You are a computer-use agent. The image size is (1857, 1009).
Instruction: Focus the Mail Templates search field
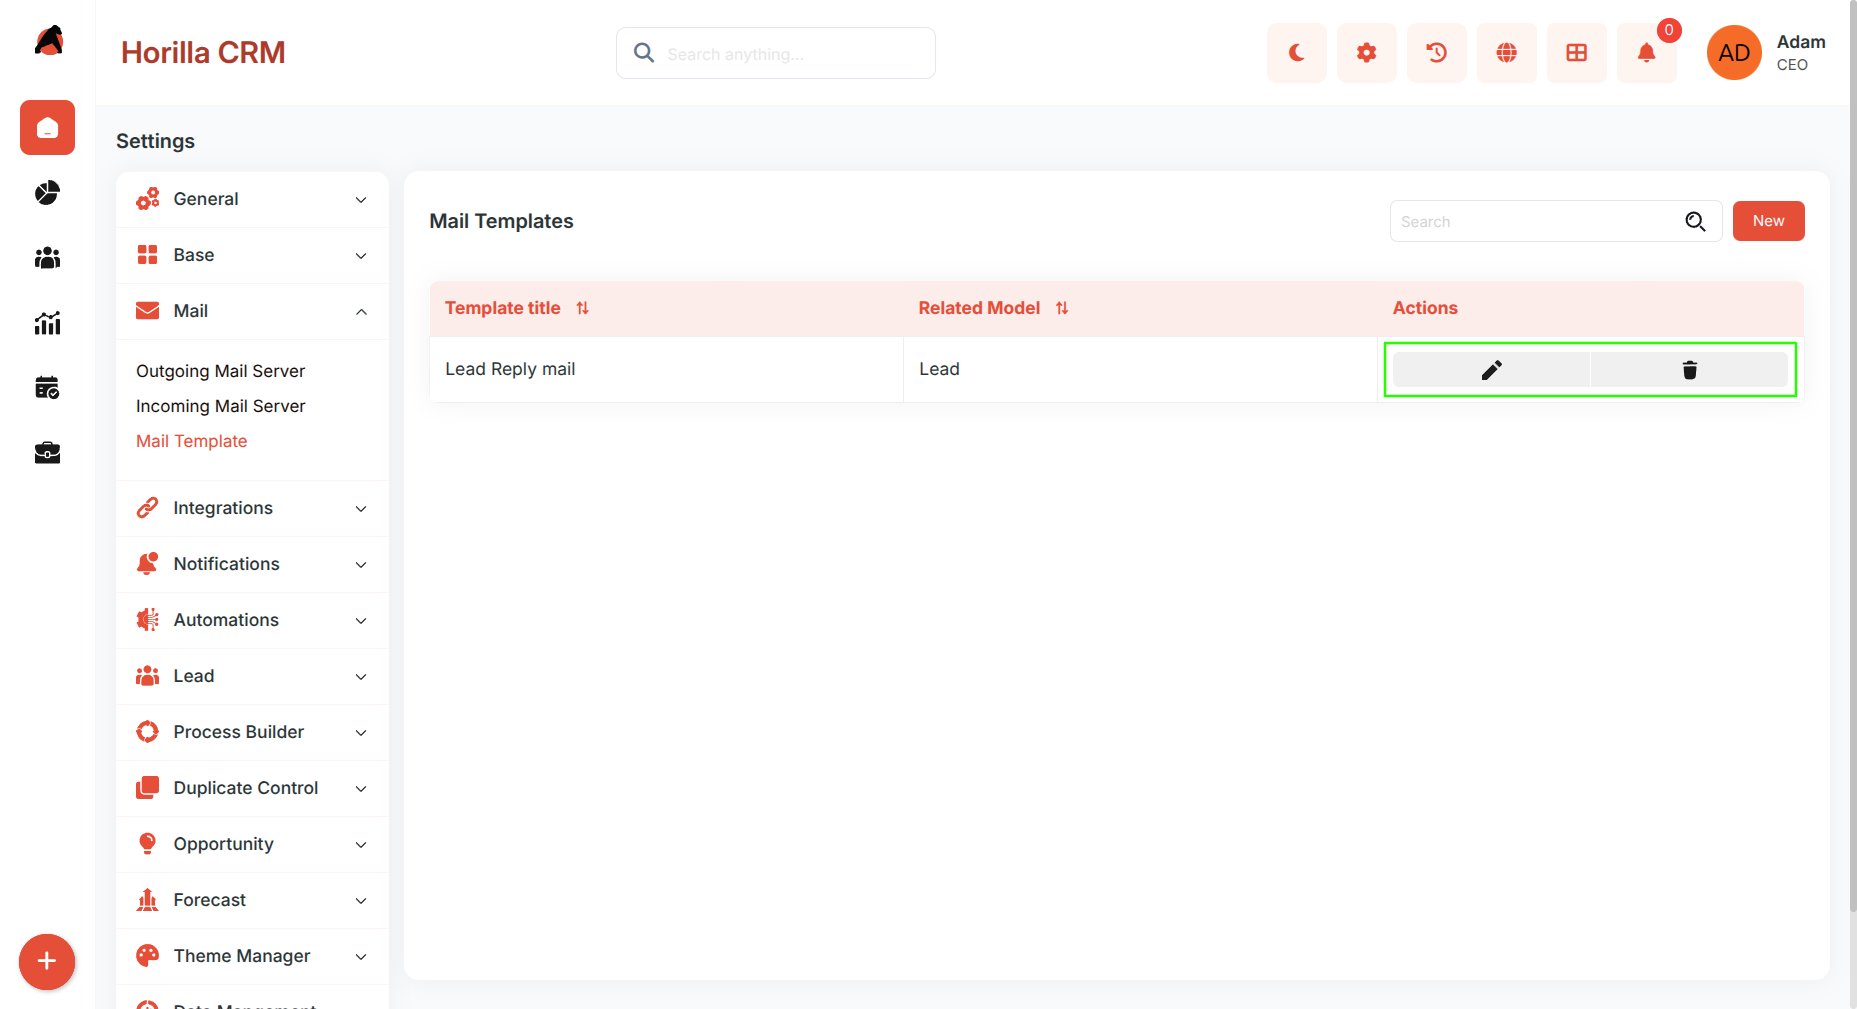1555,221
